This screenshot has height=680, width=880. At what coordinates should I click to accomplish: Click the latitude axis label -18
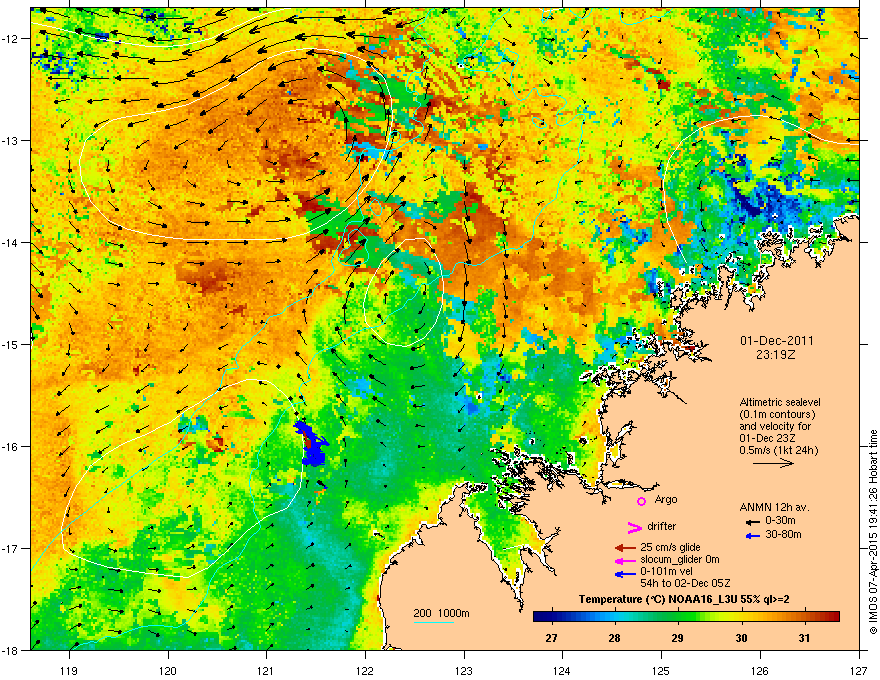(x=10, y=650)
